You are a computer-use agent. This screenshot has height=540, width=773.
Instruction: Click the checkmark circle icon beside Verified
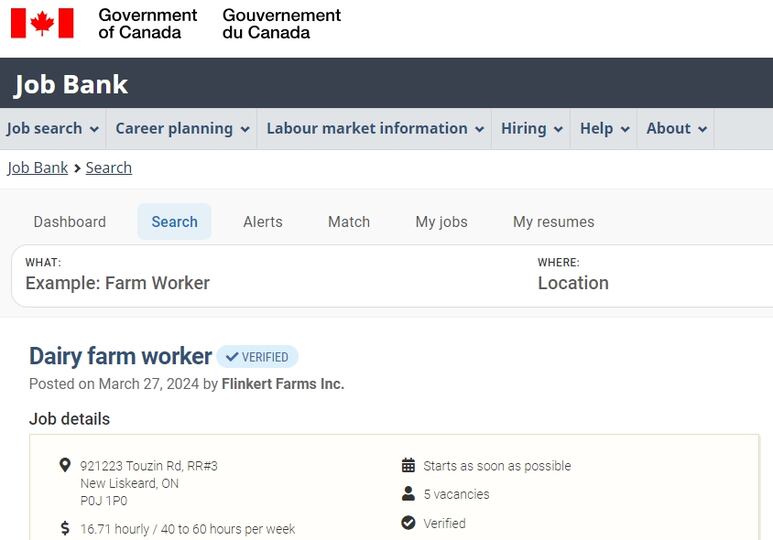coord(408,522)
